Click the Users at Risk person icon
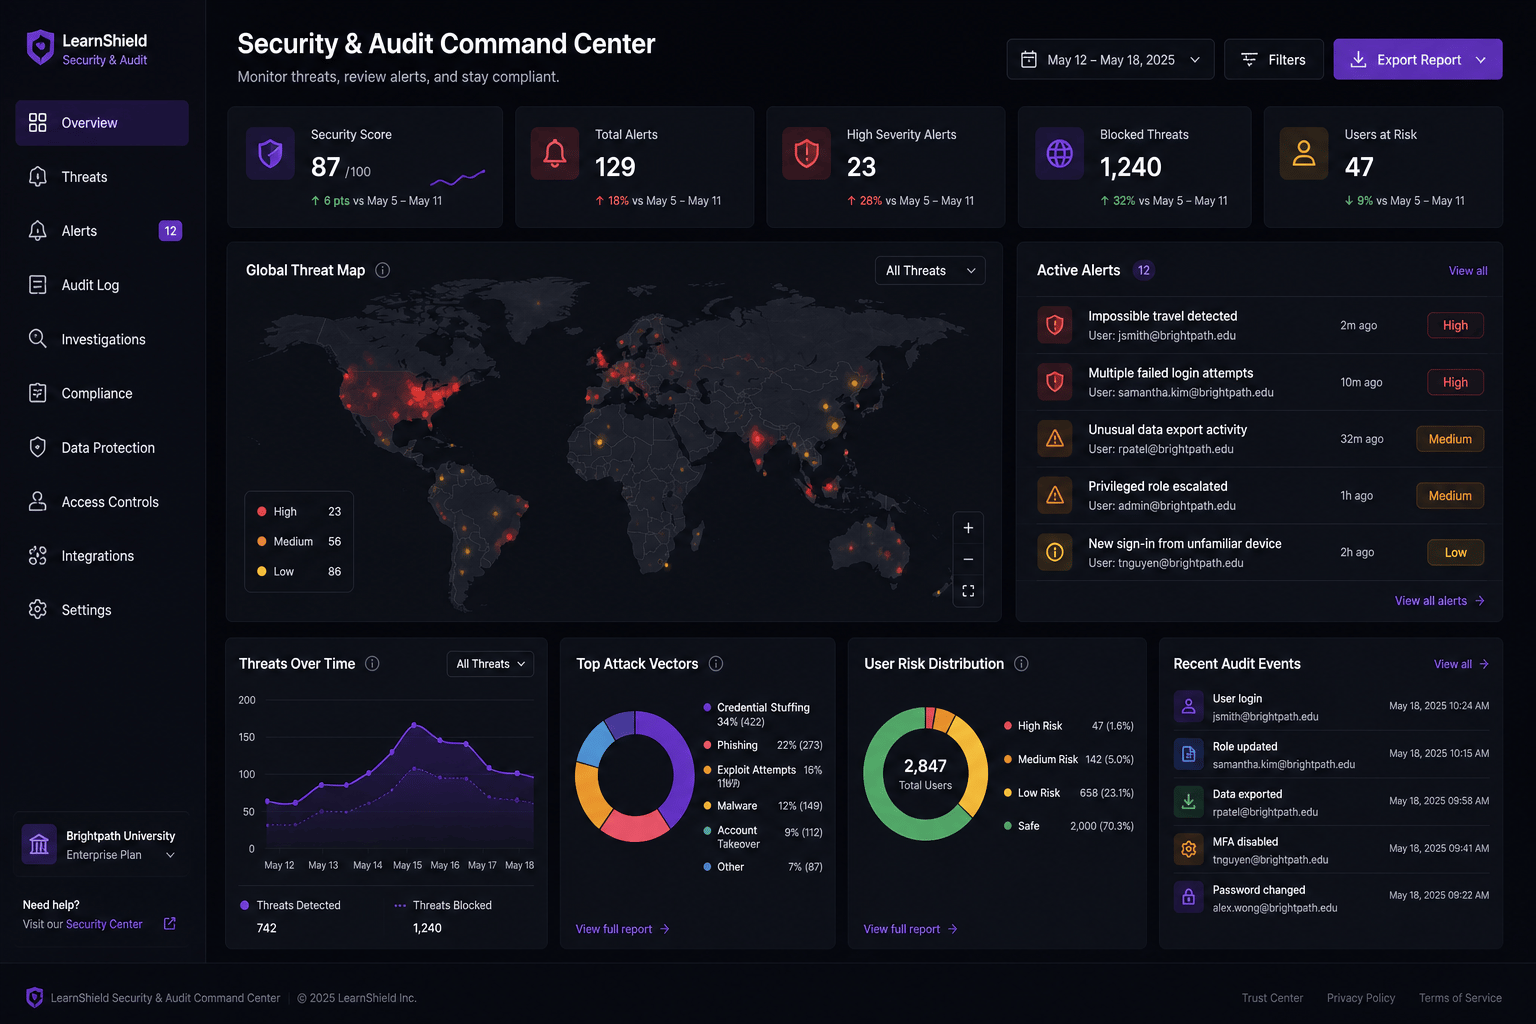Viewport: 1536px width, 1024px height. [x=1304, y=153]
